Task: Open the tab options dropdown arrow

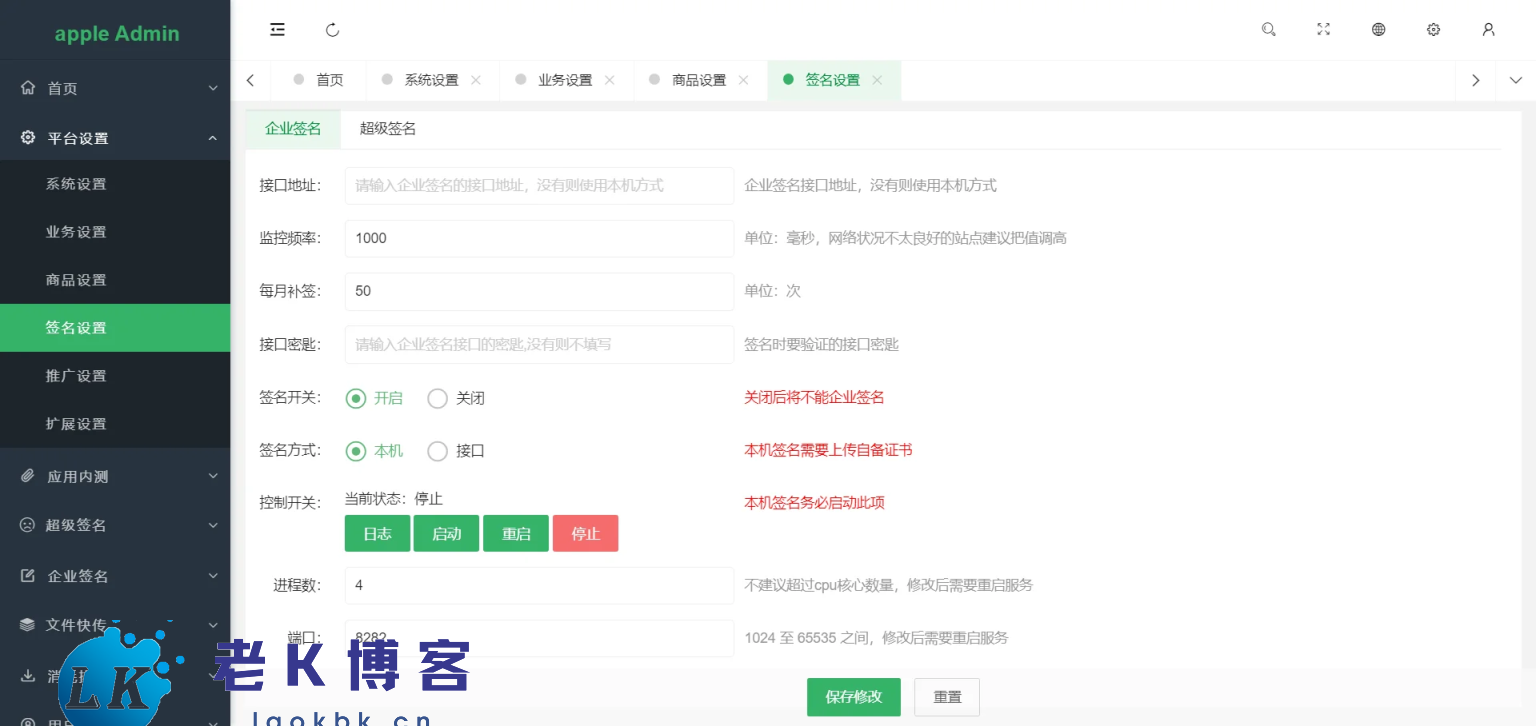Action: (1515, 80)
